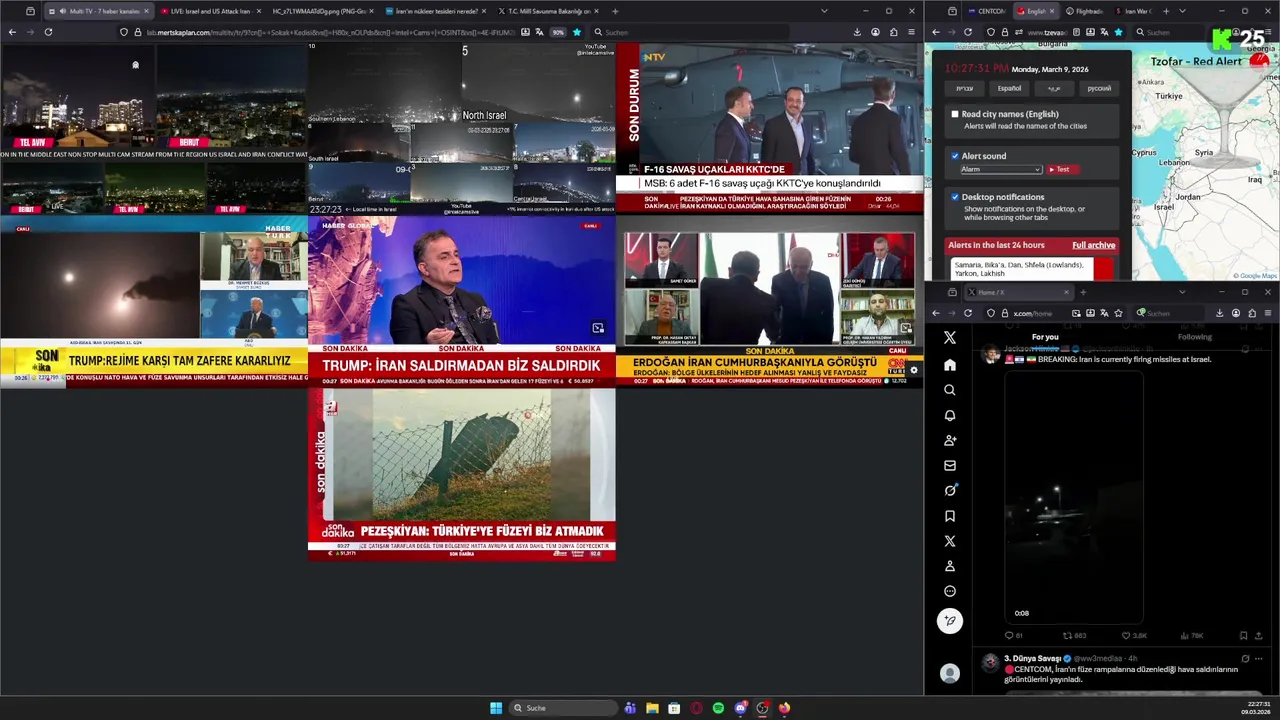
Task: Switch to the CENTCOM tab
Action: pyautogui.click(x=986, y=11)
